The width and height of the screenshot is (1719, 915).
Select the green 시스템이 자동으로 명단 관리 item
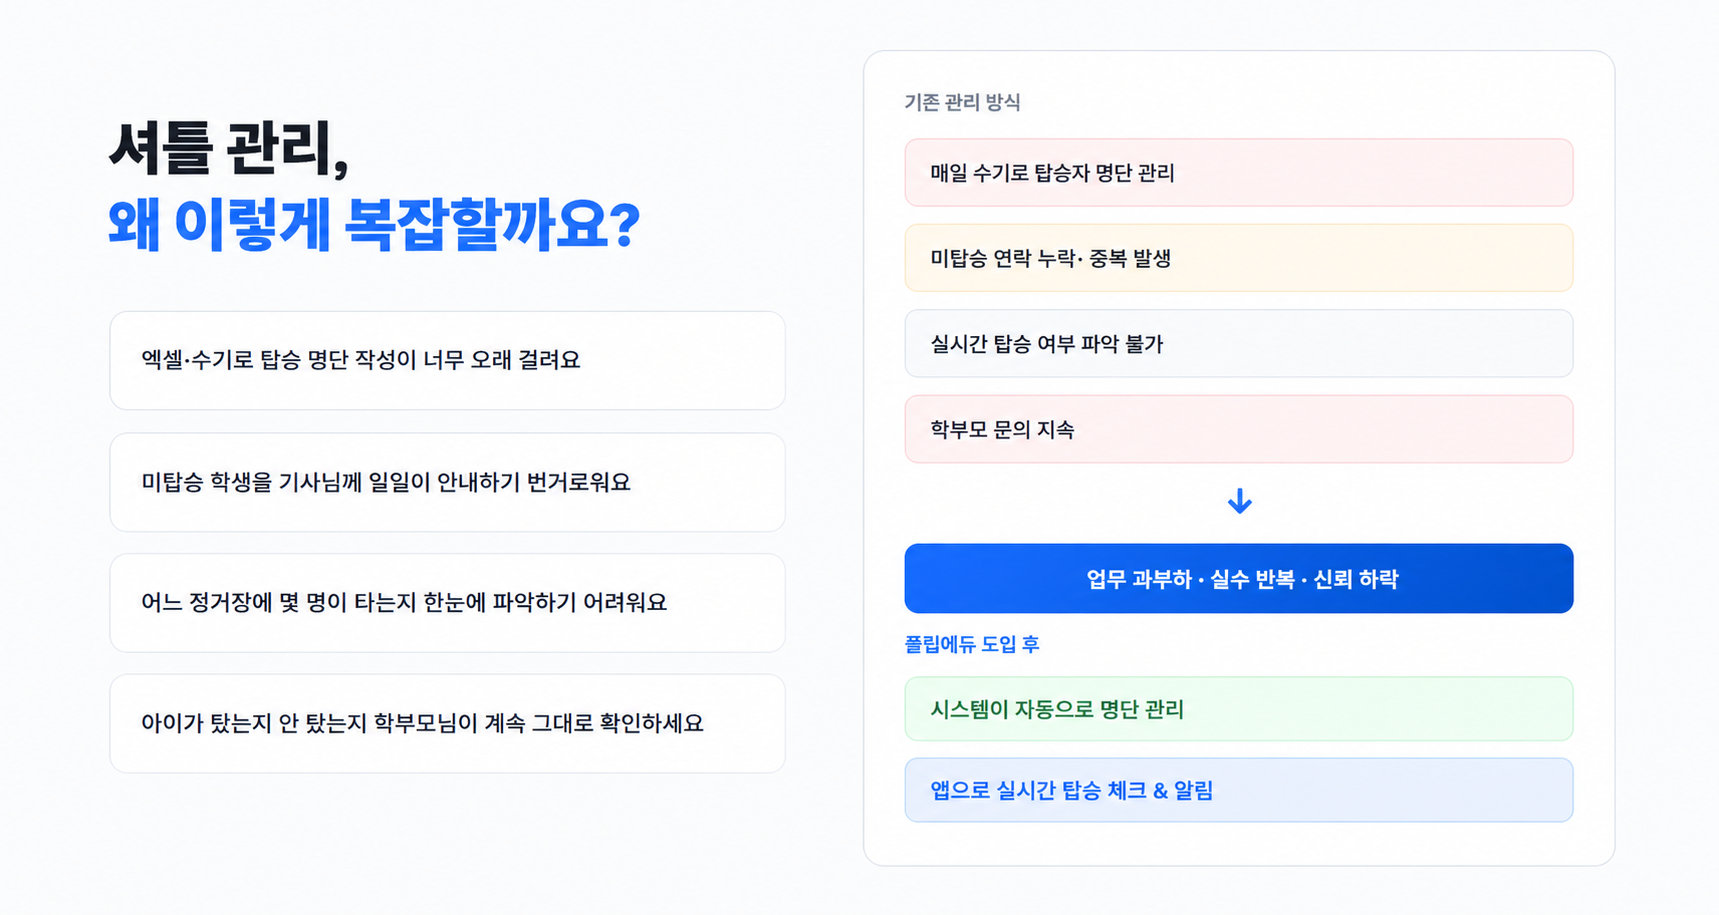click(1239, 709)
